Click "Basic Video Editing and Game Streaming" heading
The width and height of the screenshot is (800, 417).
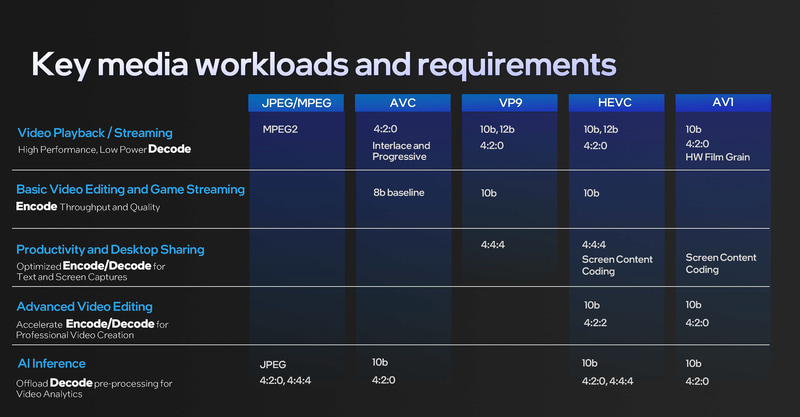tap(131, 189)
